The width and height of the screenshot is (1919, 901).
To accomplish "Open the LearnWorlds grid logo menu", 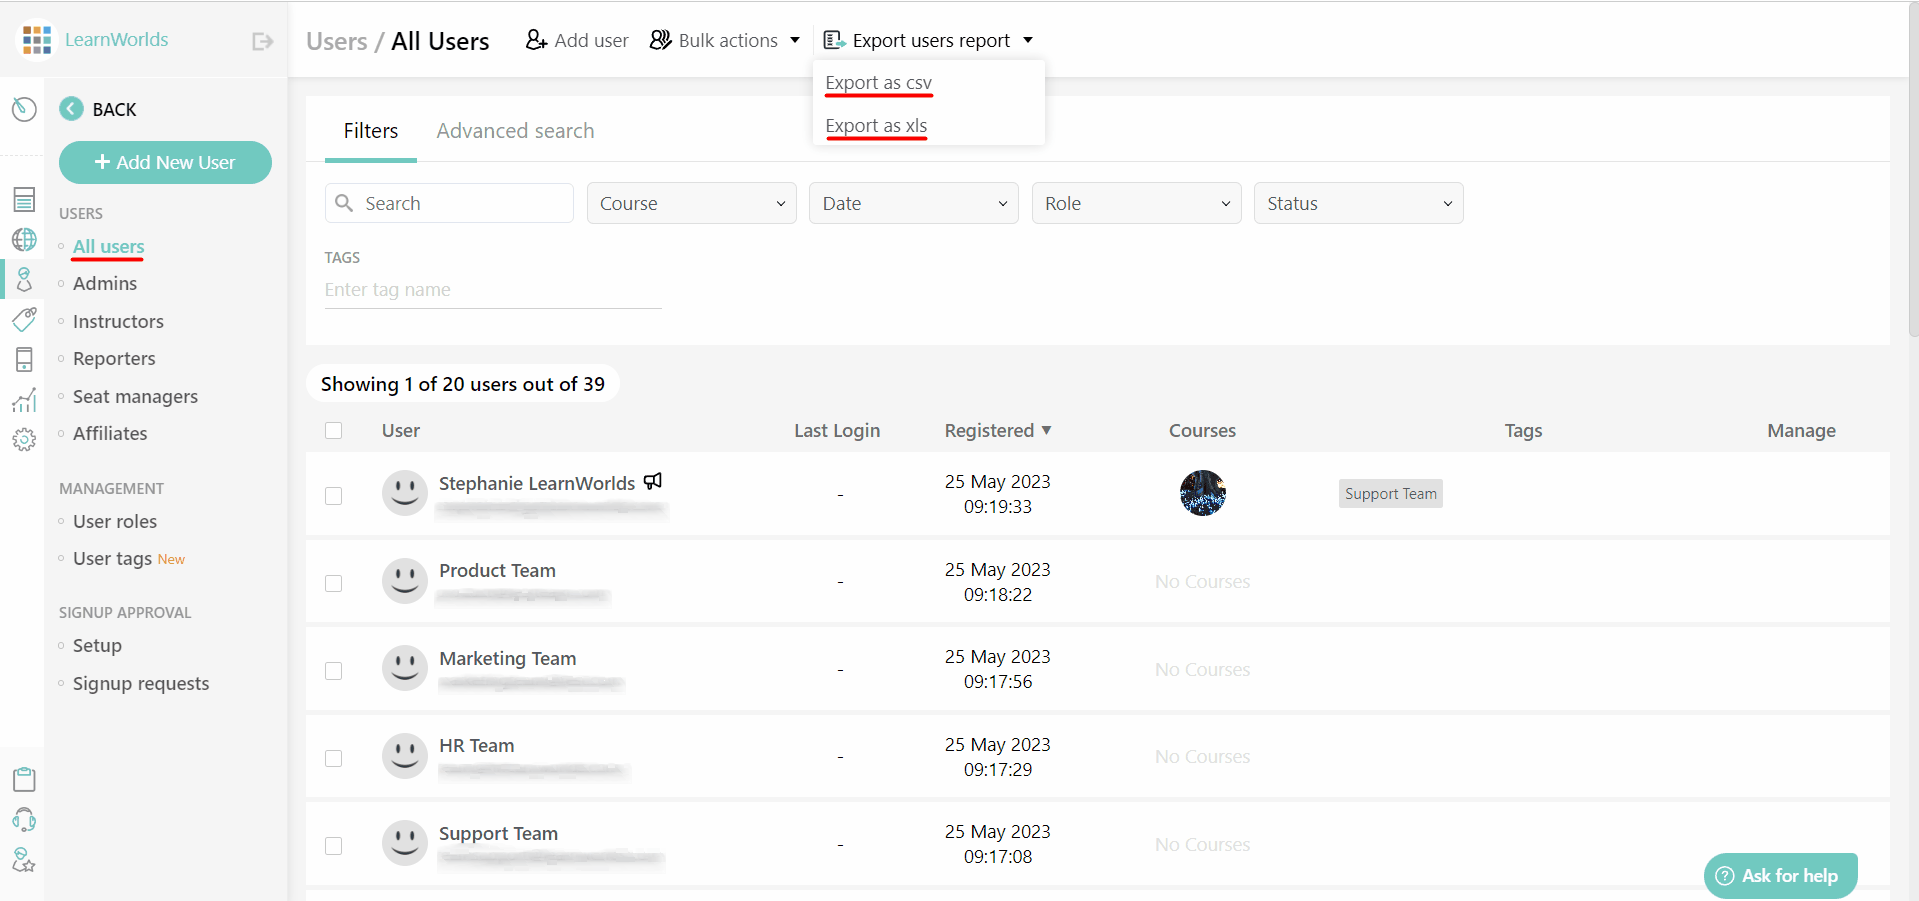I will [35, 39].
